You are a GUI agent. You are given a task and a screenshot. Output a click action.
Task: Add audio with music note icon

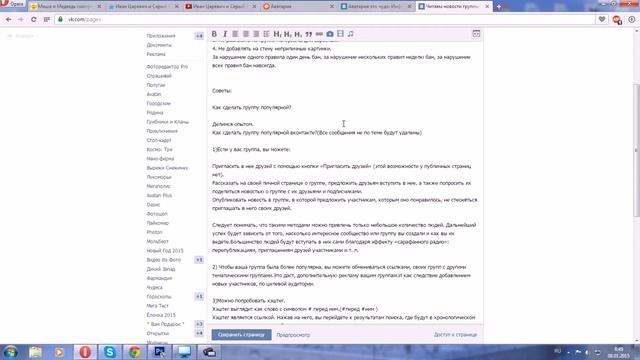click(x=351, y=34)
